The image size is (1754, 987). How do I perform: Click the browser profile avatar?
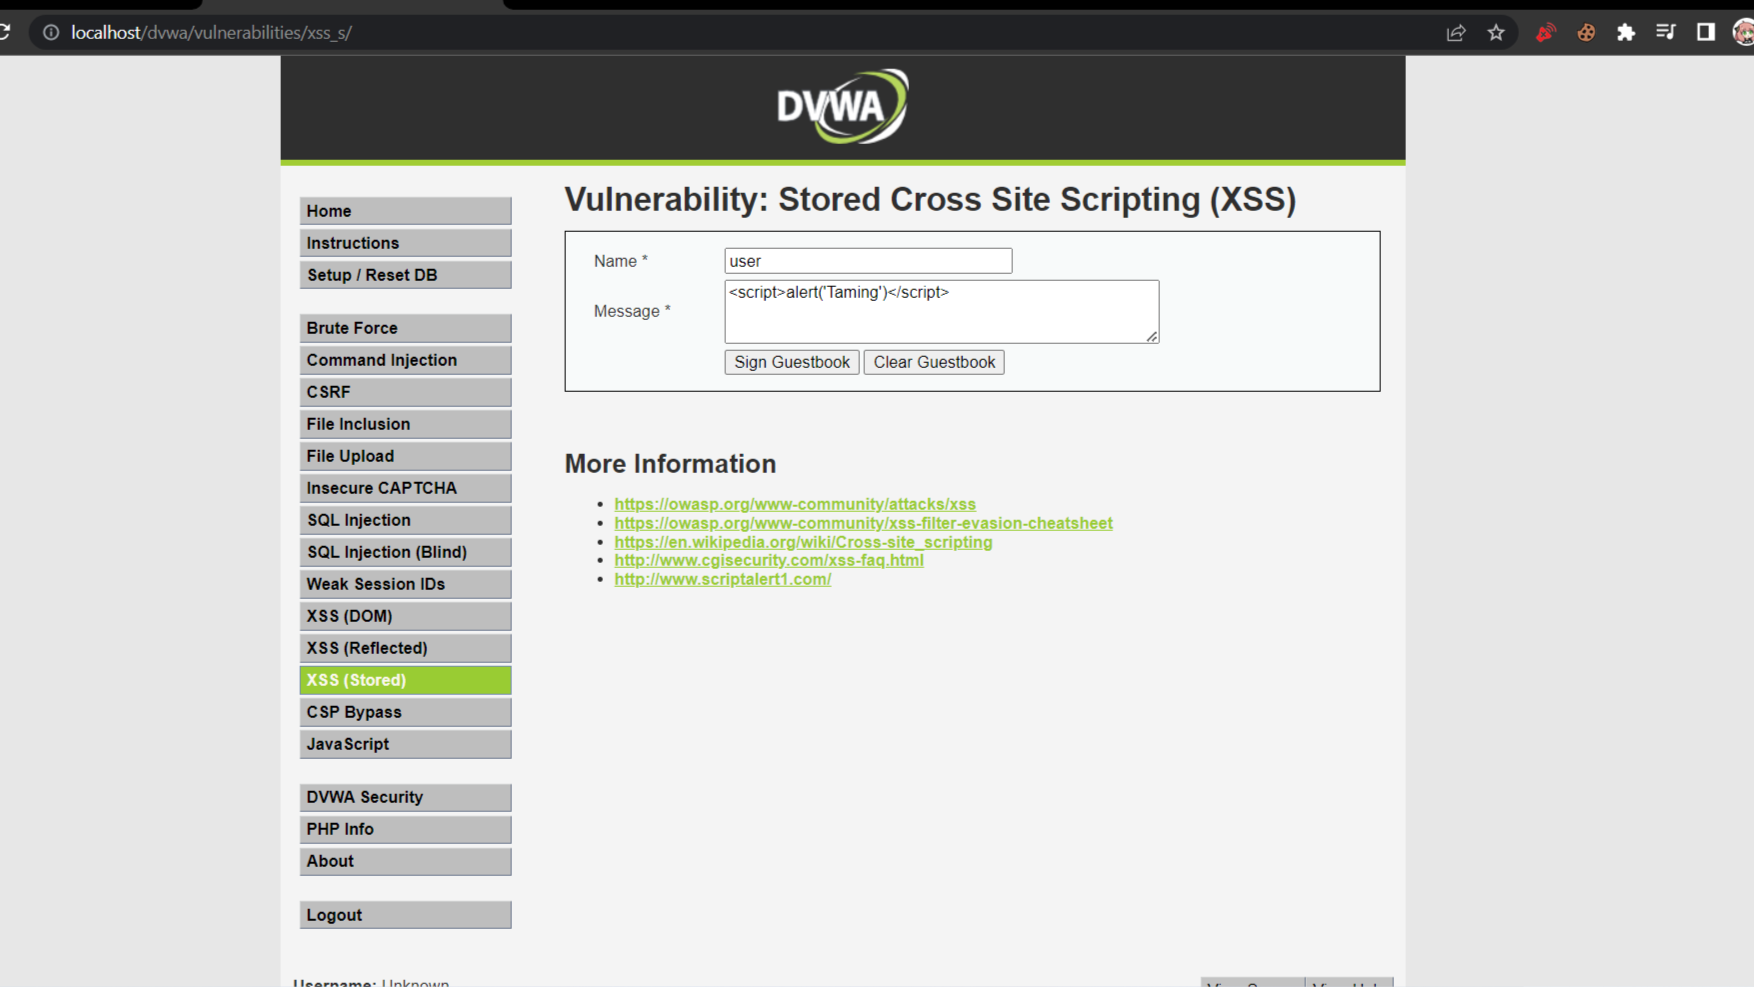pyautogui.click(x=1742, y=32)
